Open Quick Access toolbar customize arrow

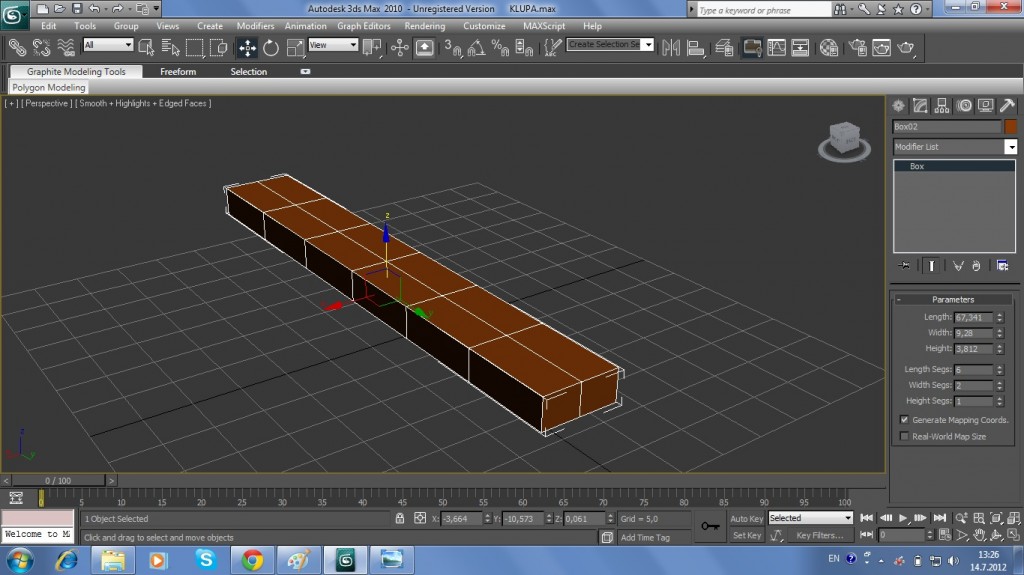tap(157, 8)
